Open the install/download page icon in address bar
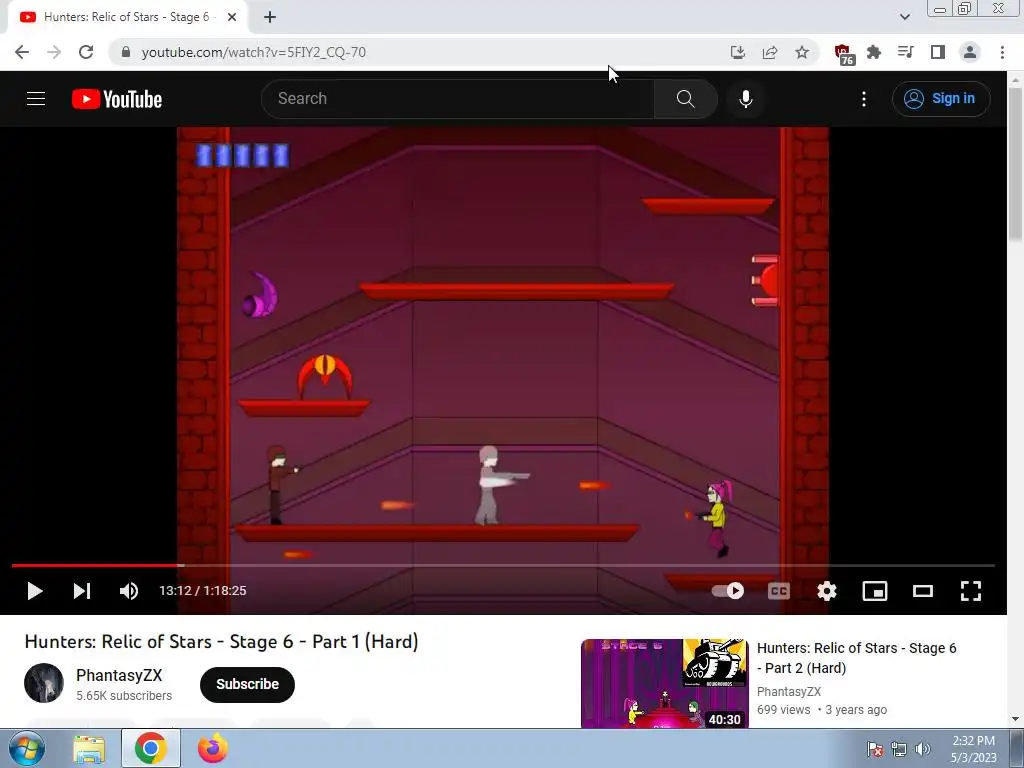 coord(737,52)
